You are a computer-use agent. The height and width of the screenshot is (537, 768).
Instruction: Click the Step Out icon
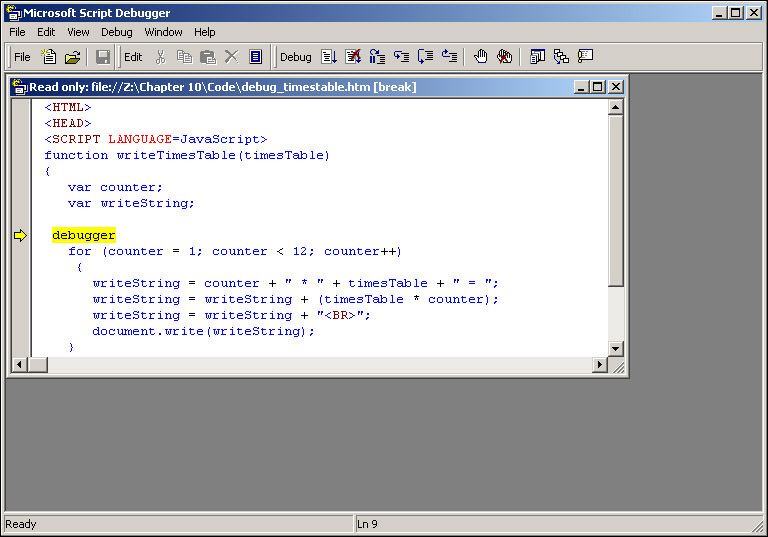tap(449, 57)
